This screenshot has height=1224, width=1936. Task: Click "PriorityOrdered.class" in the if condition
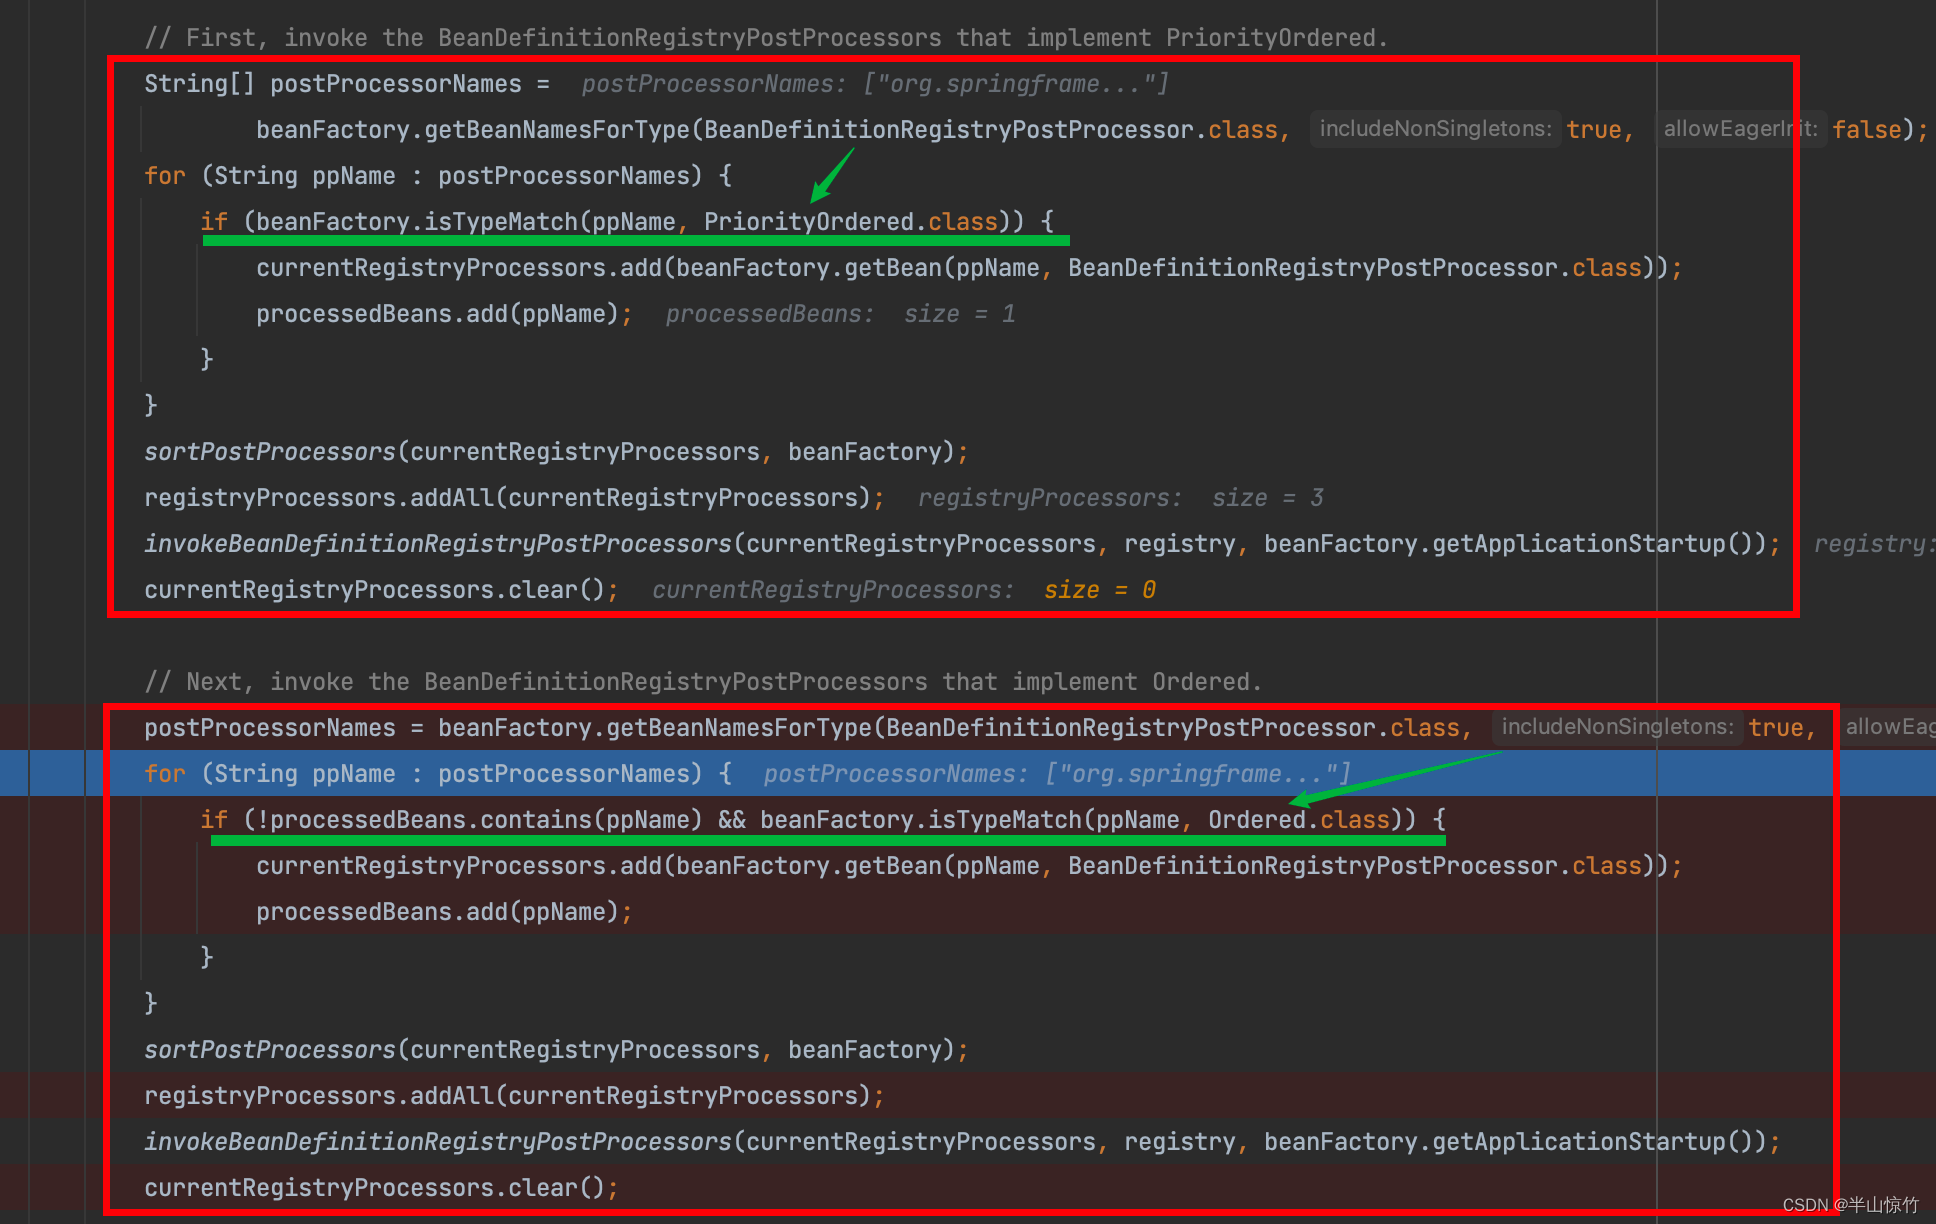(851, 222)
